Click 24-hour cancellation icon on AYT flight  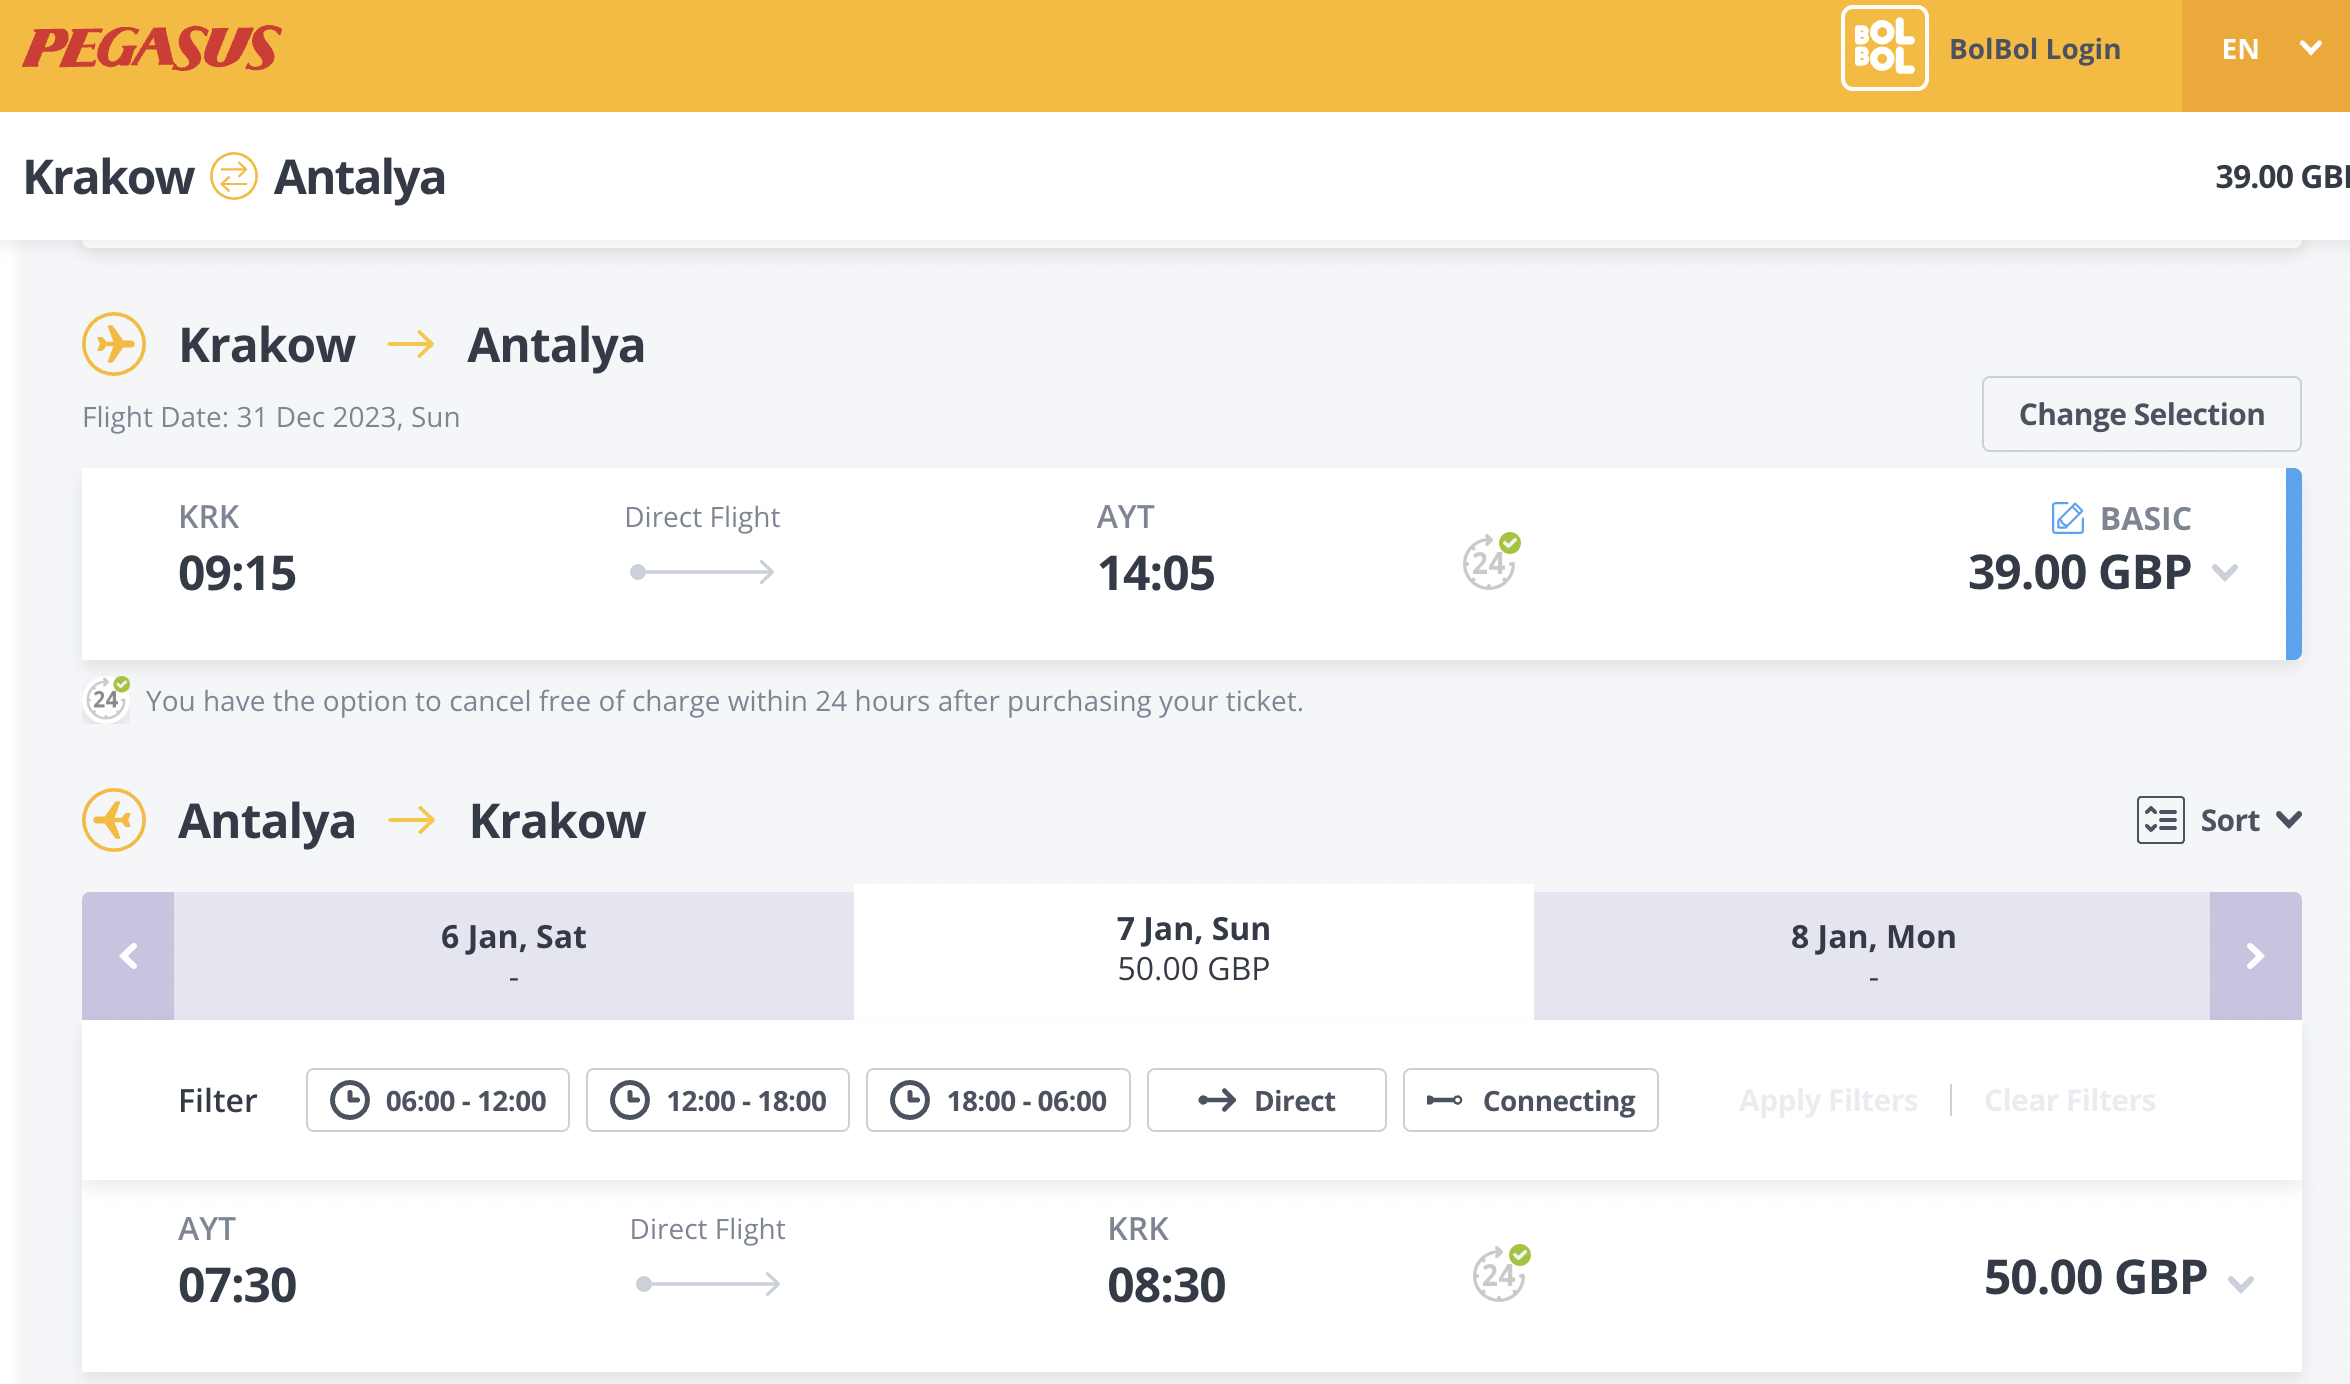pos(1500,1273)
